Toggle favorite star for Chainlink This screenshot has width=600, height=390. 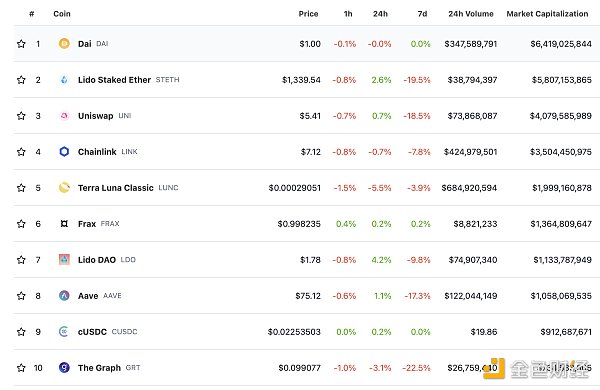[21, 152]
